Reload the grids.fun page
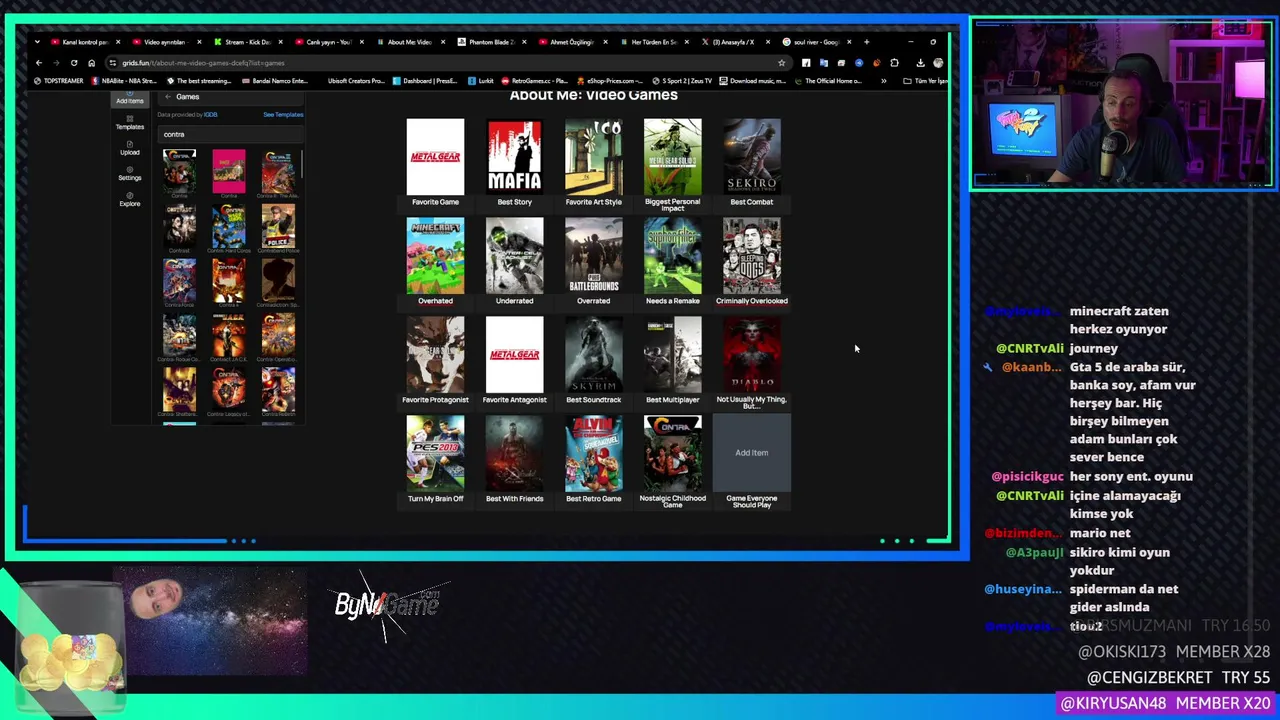1280x720 pixels. [74, 63]
